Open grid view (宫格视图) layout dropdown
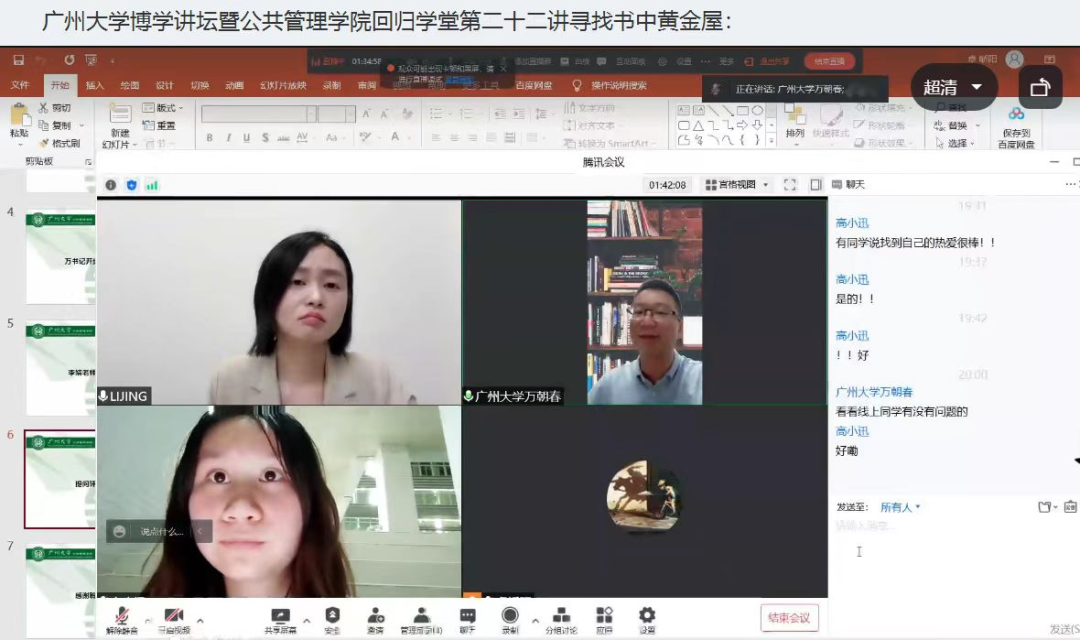Screen dimensions: 1080x640 pos(737,185)
